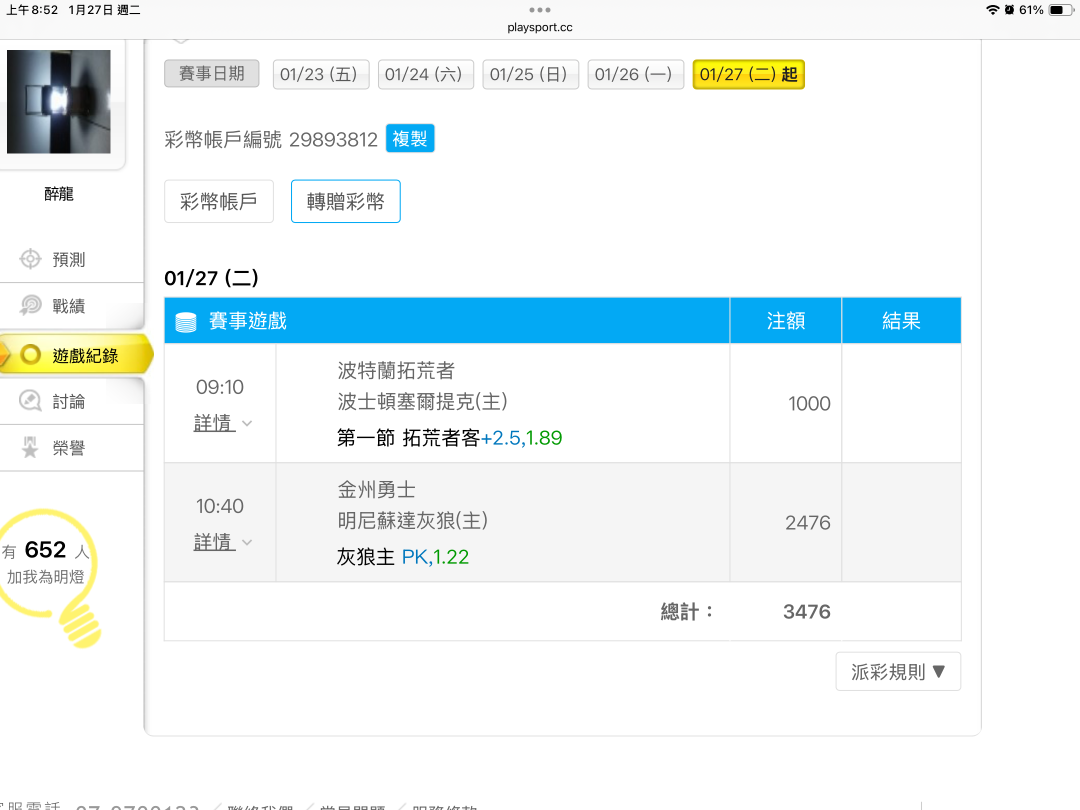Viewport: 1080px width, 810px height.
Task: Click the 討論 speech bubble icon
Action: 31,401
